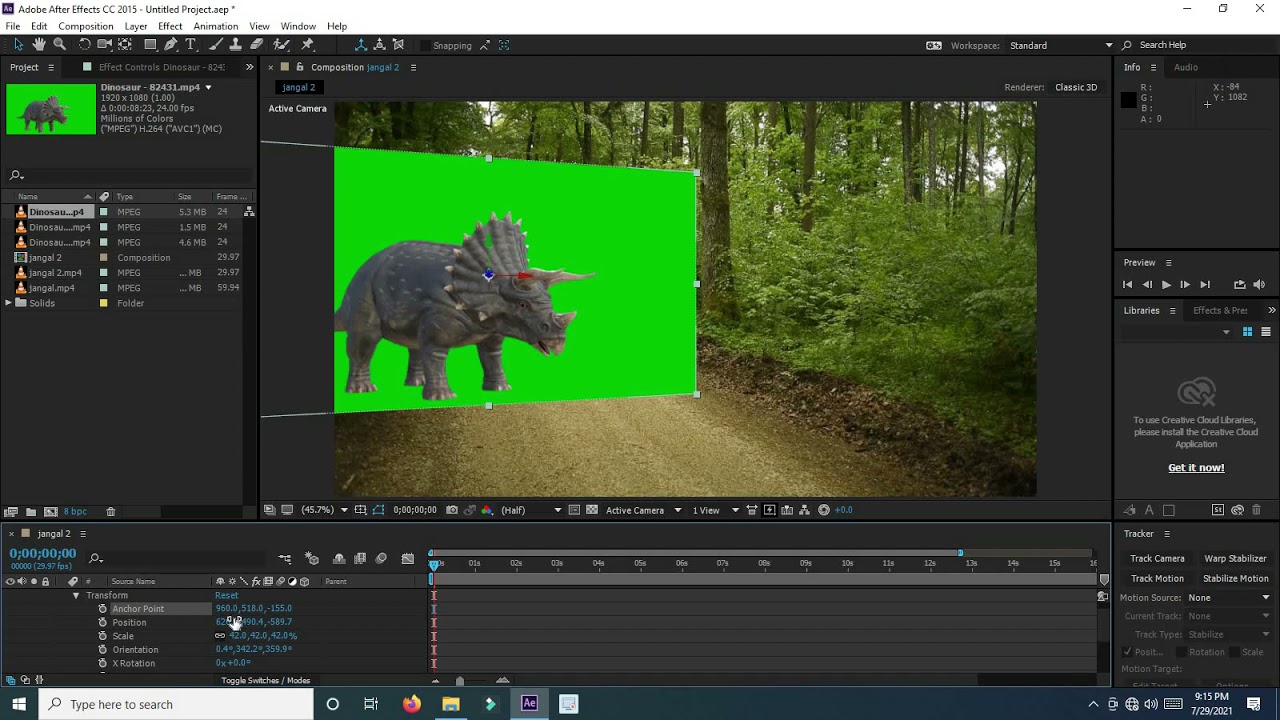The height and width of the screenshot is (720, 1280).
Task: Select the Horizontal Type tool
Action: pos(191,45)
